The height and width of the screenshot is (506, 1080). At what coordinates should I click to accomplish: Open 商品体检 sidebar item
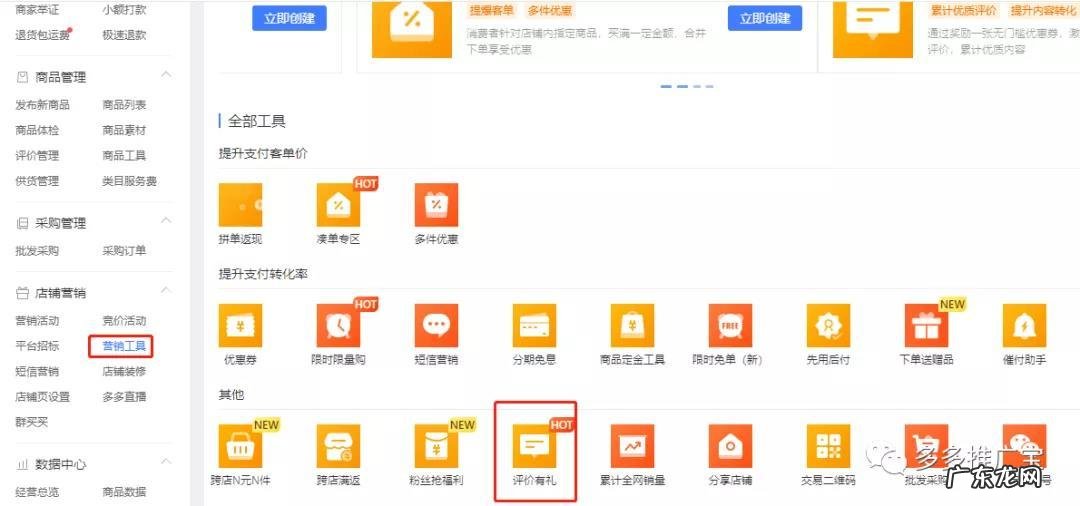click(x=37, y=130)
